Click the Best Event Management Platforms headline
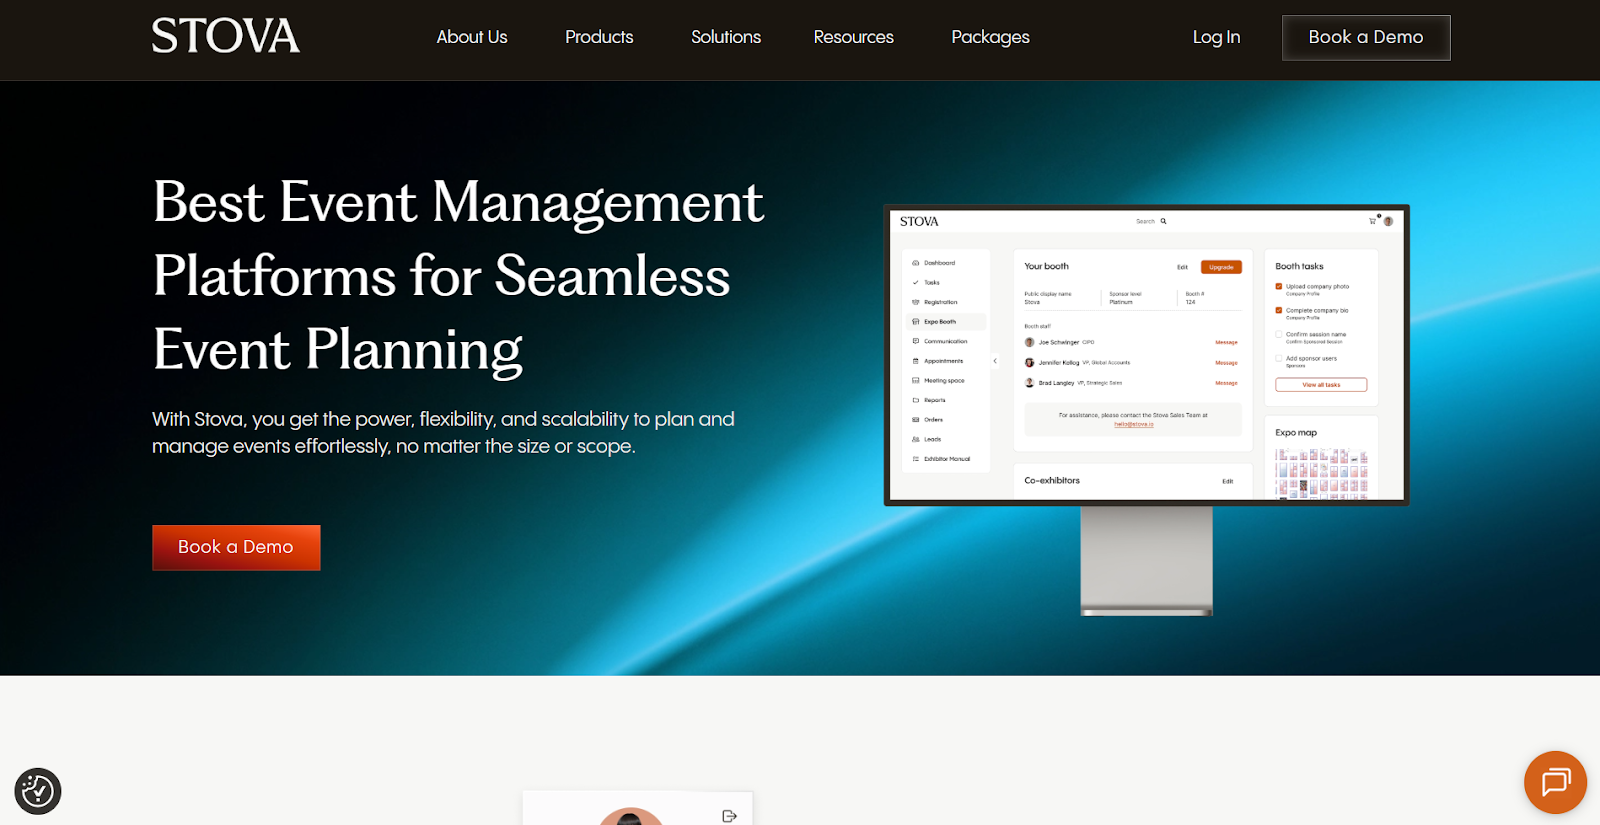The image size is (1600, 825). tap(458, 275)
